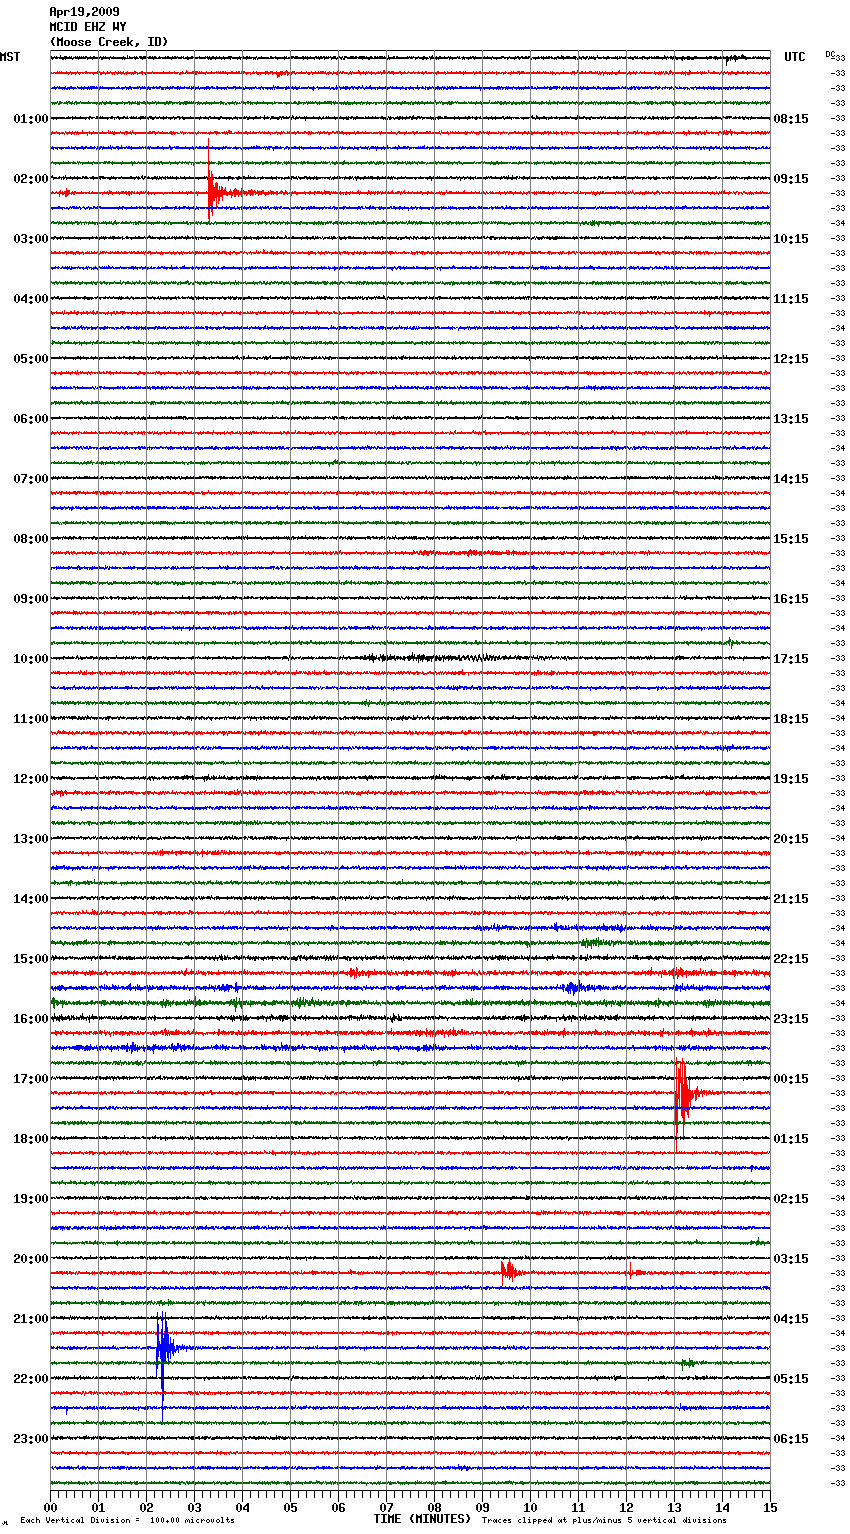The image size is (850, 1534).
Task: Click the 22:15 UTC row label
Action: click(x=791, y=959)
